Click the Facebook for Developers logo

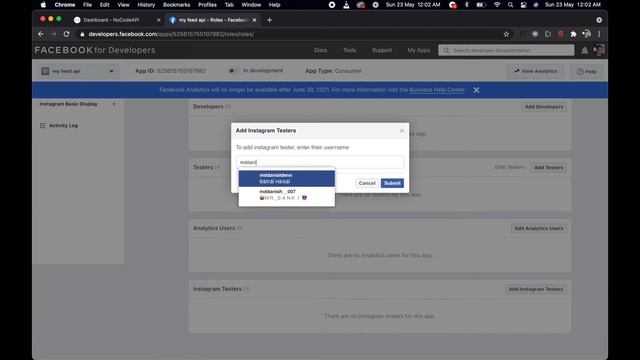click(x=95, y=50)
